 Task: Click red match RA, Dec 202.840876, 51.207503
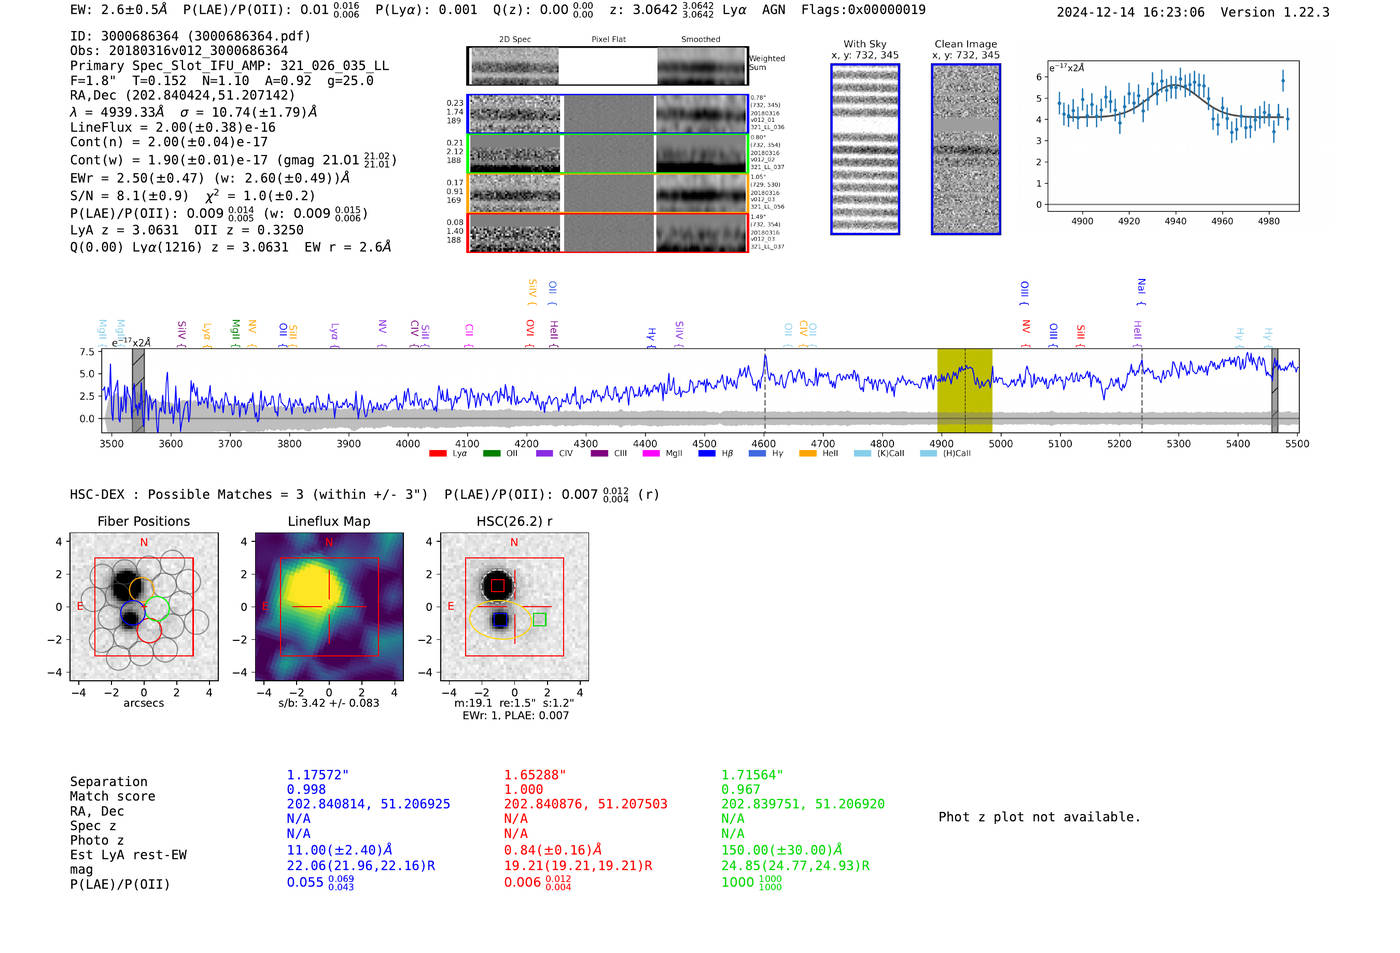(x=586, y=804)
